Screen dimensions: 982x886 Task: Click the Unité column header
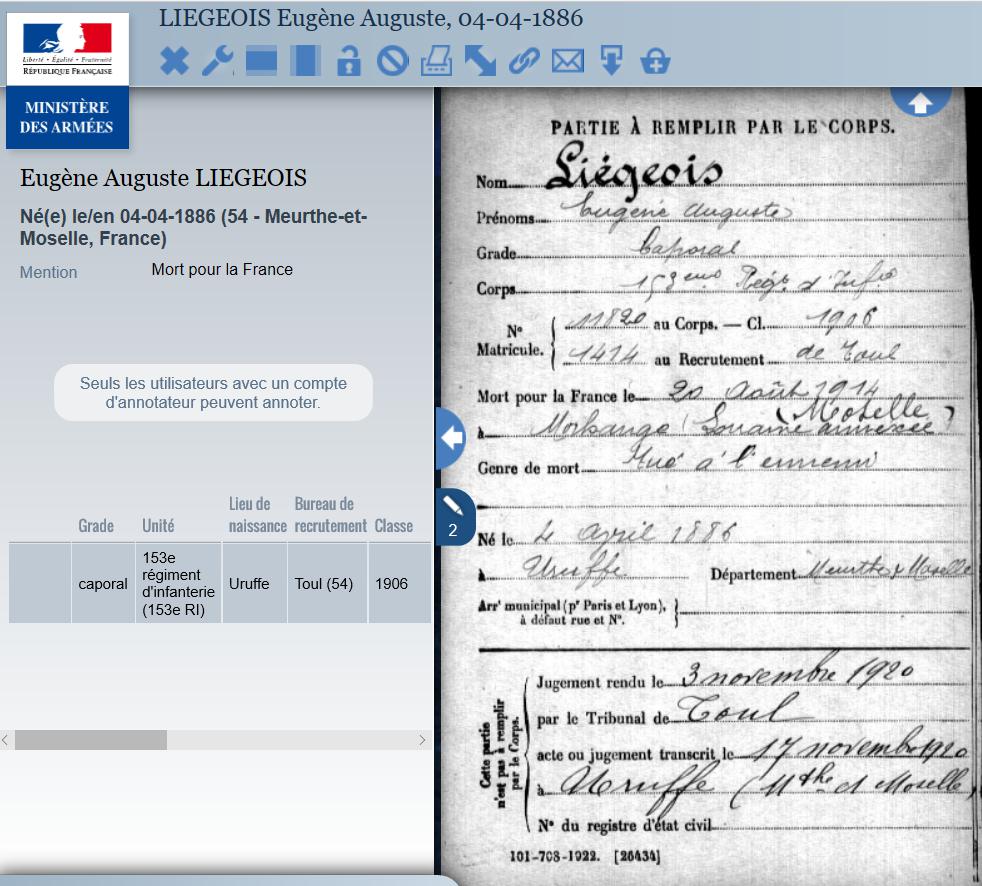click(158, 525)
